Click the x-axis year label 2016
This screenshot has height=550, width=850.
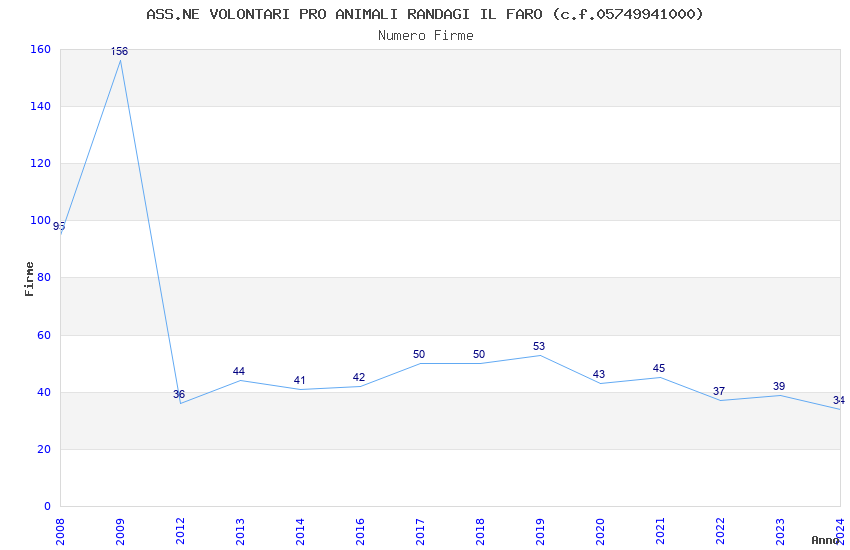point(360,532)
